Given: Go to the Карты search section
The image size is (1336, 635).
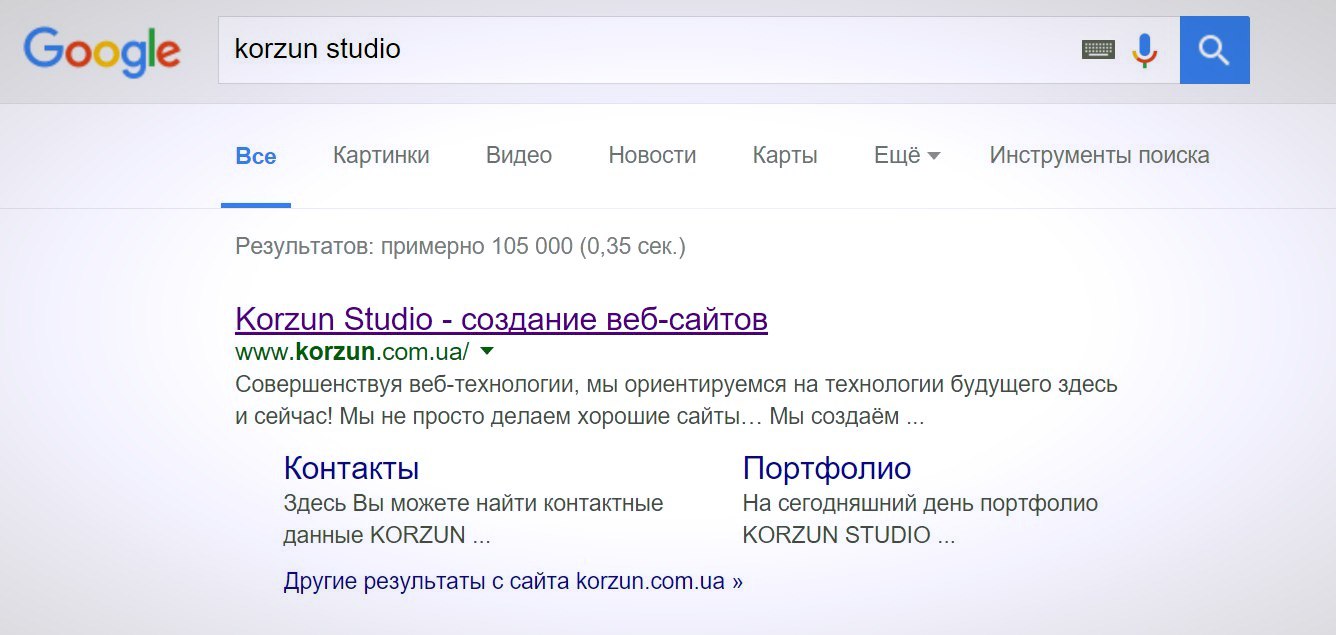Looking at the screenshot, I should point(784,155).
